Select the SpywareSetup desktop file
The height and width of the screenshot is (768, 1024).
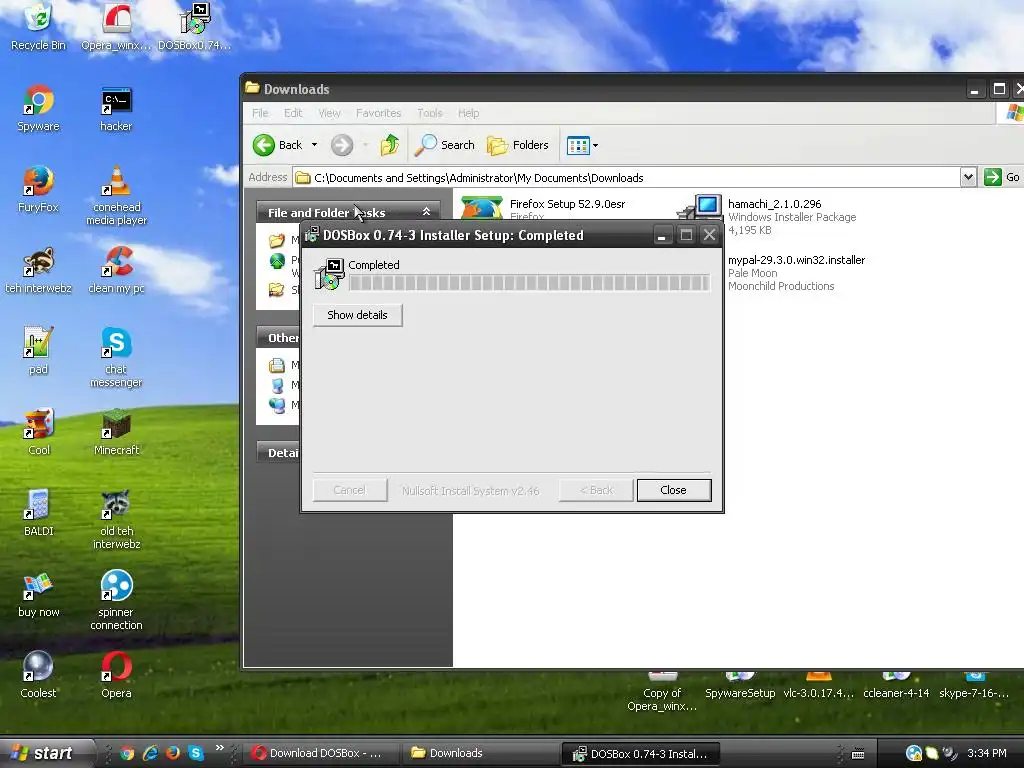(740, 686)
